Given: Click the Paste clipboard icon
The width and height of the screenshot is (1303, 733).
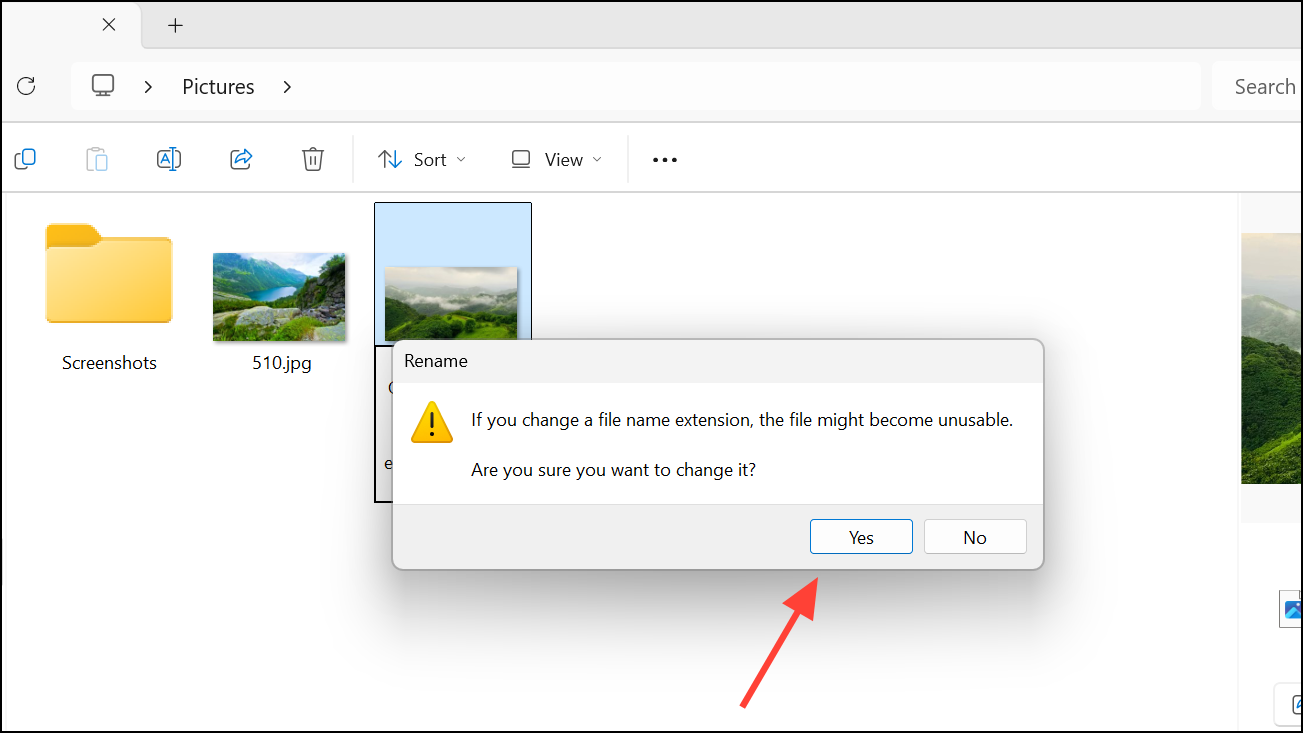Looking at the screenshot, I should (97, 159).
